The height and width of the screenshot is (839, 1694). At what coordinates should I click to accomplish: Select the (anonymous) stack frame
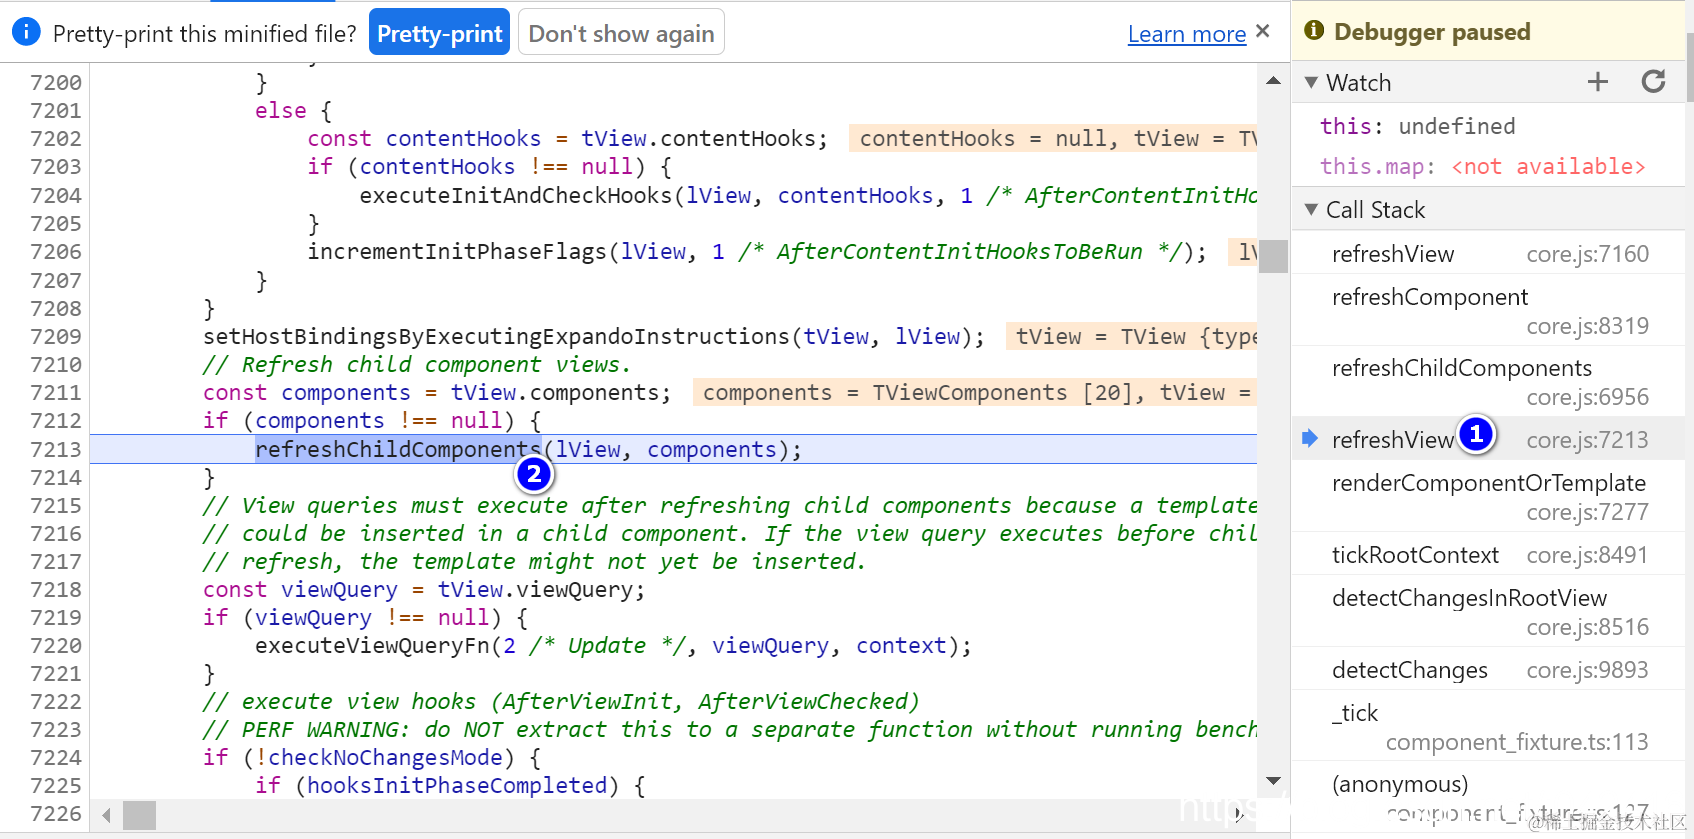pos(1489,798)
